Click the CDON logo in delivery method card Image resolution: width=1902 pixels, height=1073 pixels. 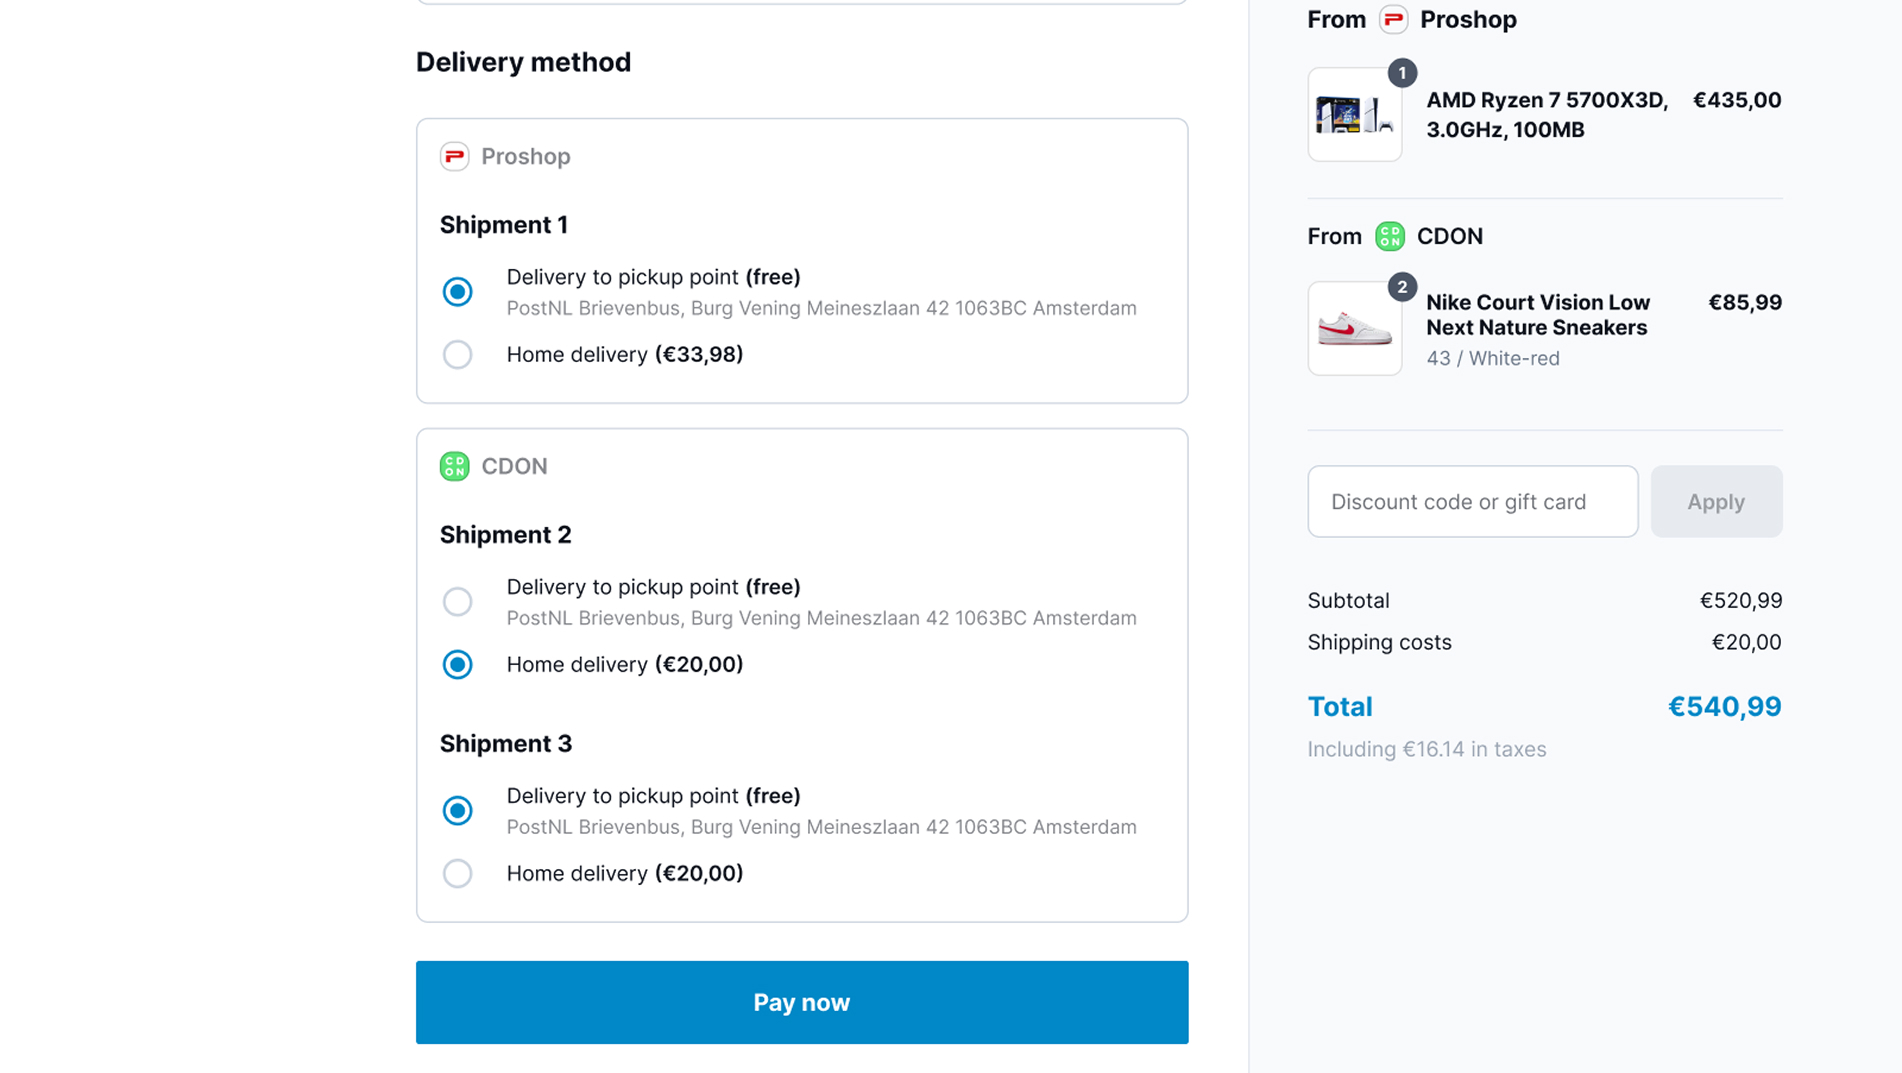[x=454, y=466]
